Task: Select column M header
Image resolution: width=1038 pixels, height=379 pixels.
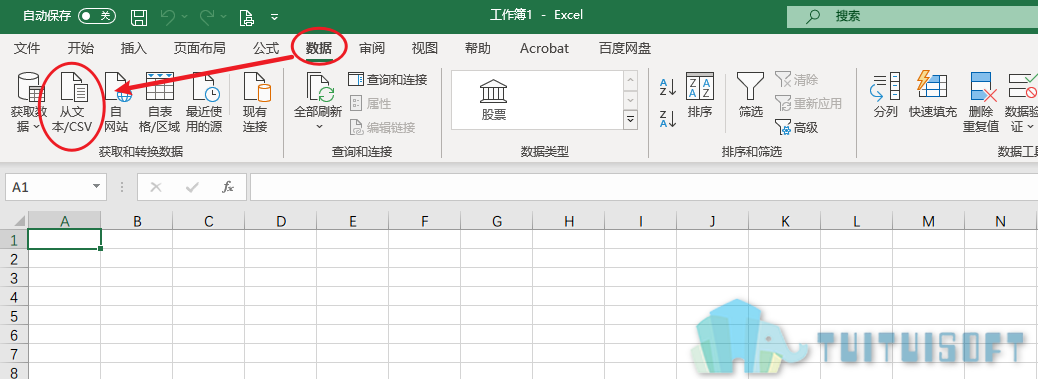Action: tap(929, 221)
